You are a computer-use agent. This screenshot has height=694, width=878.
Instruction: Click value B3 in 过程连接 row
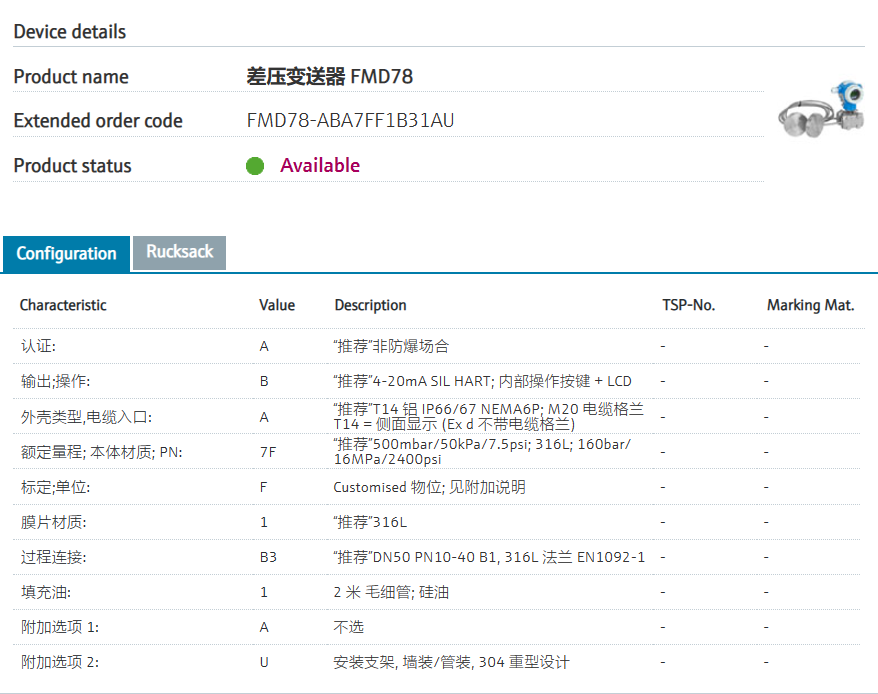pos(268,557)
